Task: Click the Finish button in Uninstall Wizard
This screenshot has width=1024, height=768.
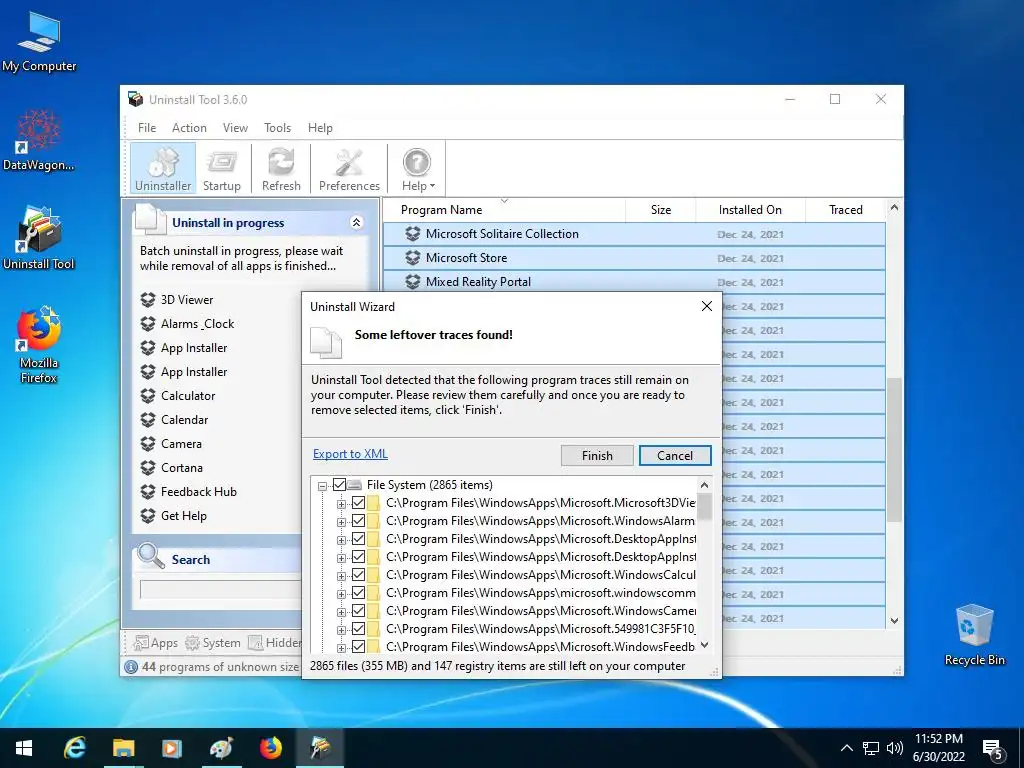Action: pos(597,456)
